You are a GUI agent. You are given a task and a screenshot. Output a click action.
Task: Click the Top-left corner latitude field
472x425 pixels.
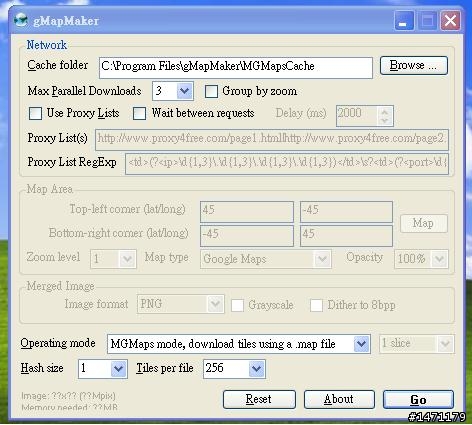(x=247, y=212)
